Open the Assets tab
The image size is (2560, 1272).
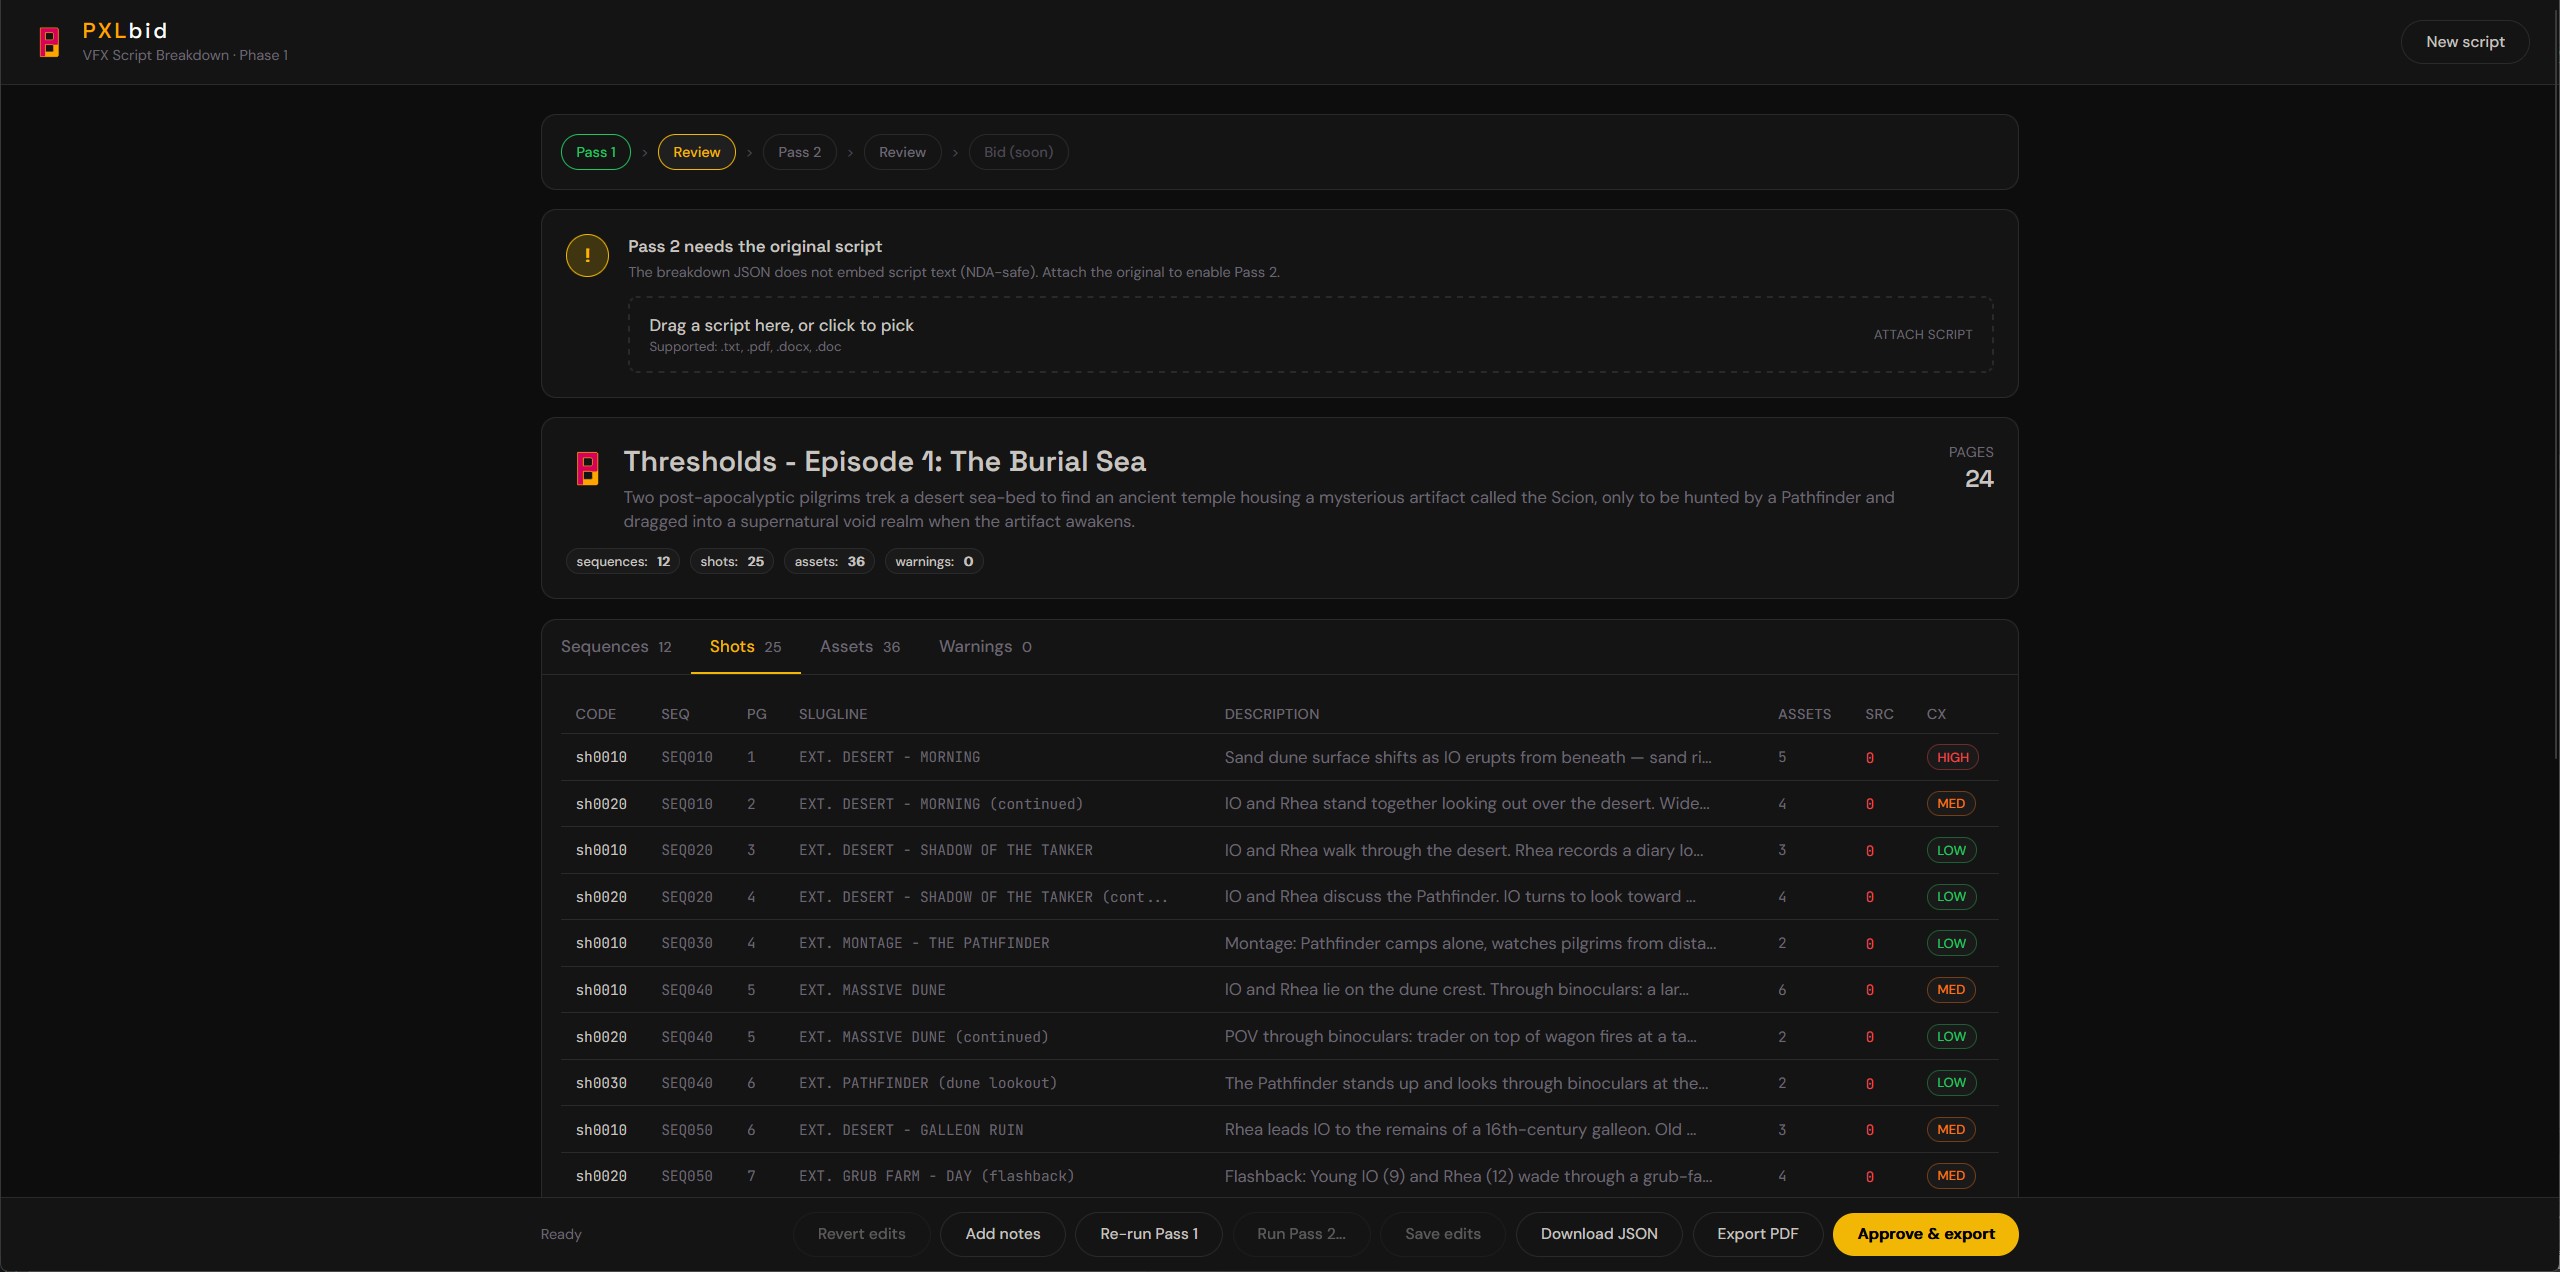point(860,647)
